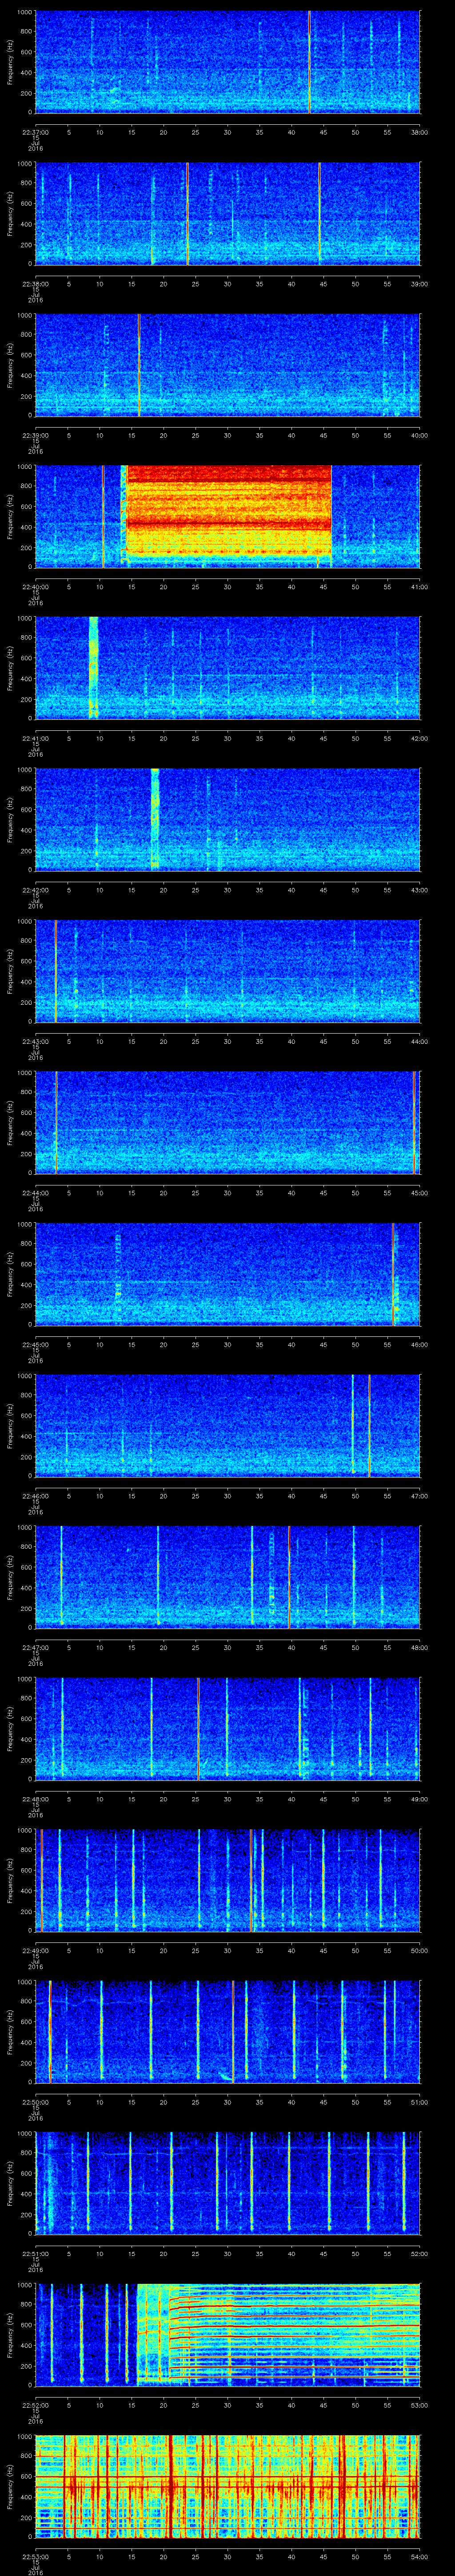The image size is (455, 2576).
Task: Select the spectrogram panel starting 22:48:00
Action: point(228,1728)
